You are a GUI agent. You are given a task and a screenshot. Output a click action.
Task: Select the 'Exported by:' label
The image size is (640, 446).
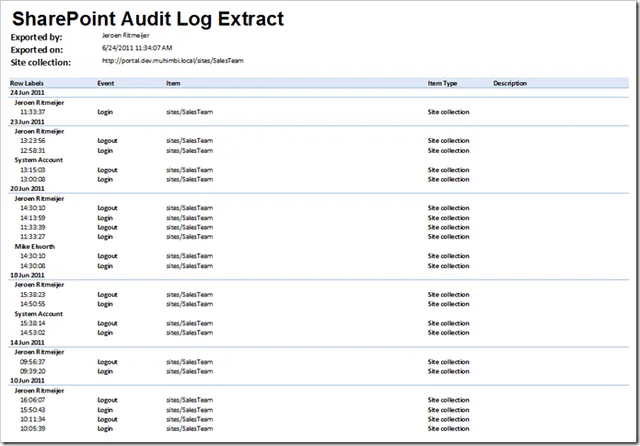(36, 37)
